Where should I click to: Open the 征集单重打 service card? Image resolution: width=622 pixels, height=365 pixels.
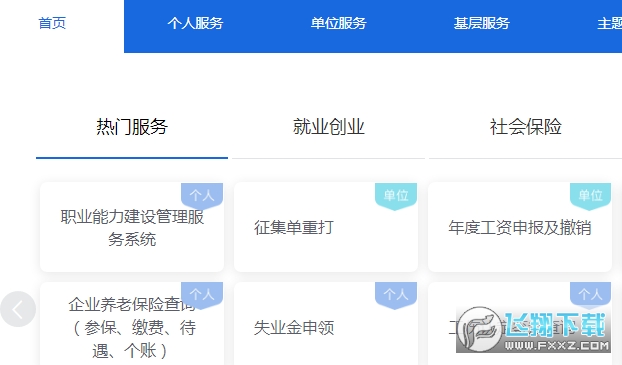[x=326, y=227]
